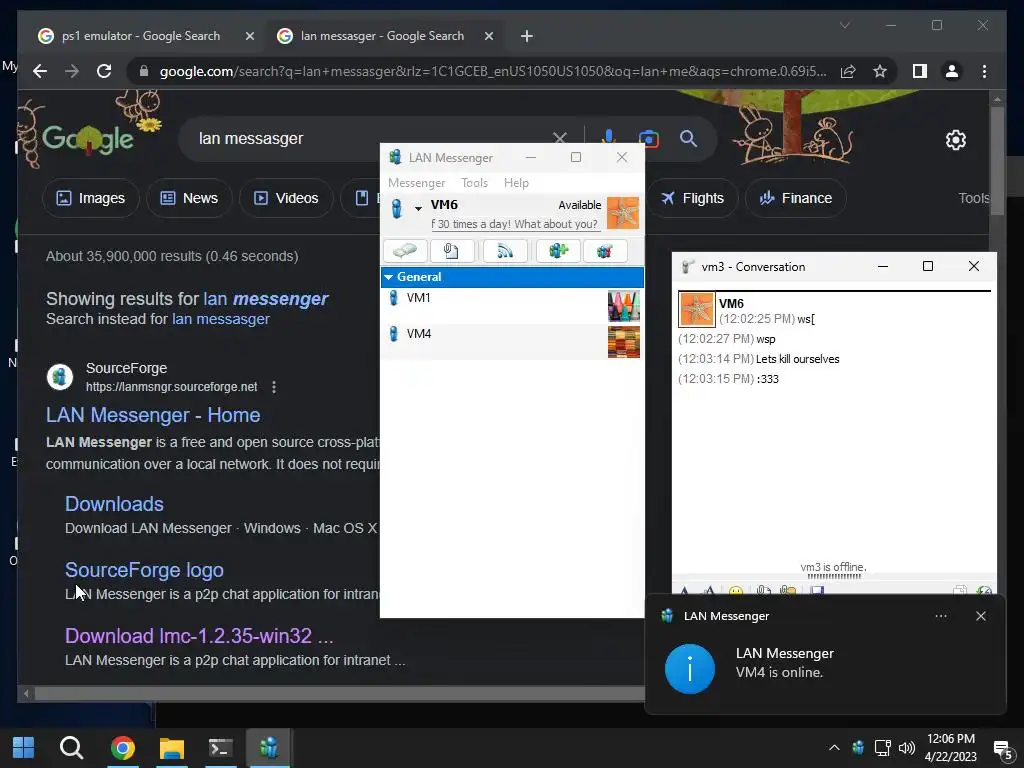Open the VM6 status dropdown arrow
This screenshot has width=1024, height=768.
pyautogui.click(x=418, y=209)
